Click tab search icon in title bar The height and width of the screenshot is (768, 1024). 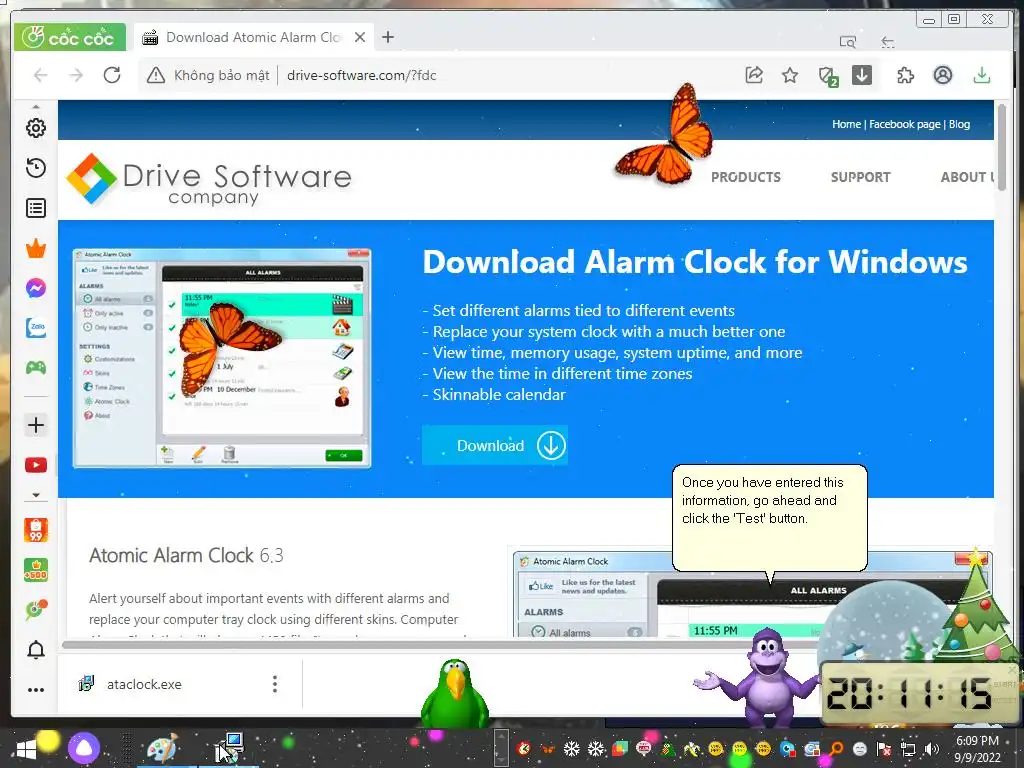tap(848, 42)
